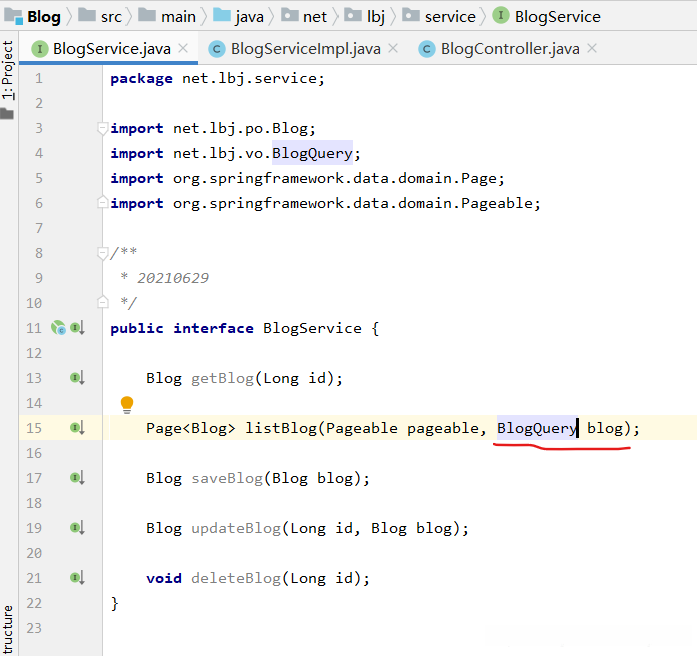
Task: Click the updateBlog method name
Action: point(236,528)
